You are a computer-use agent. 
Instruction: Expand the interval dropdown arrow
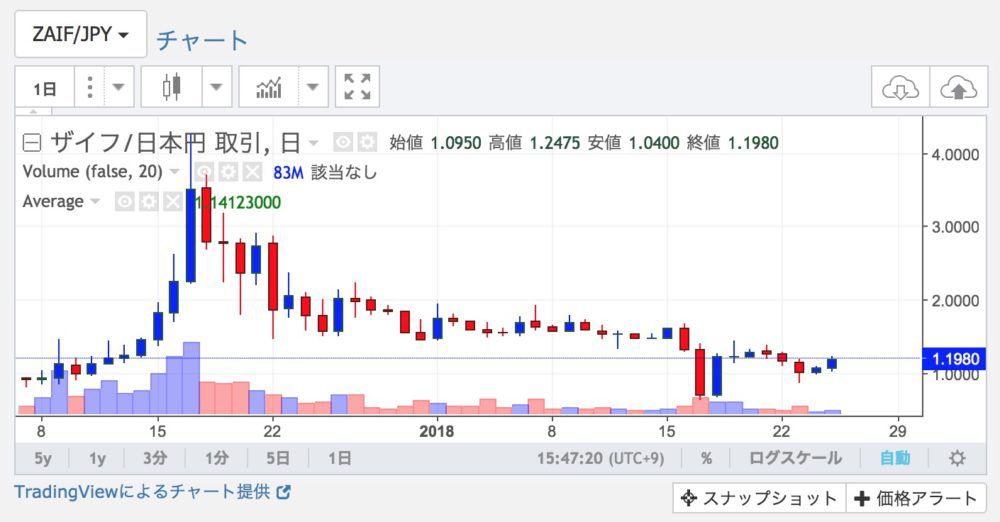pyautogui.click(x=119, y=87)
